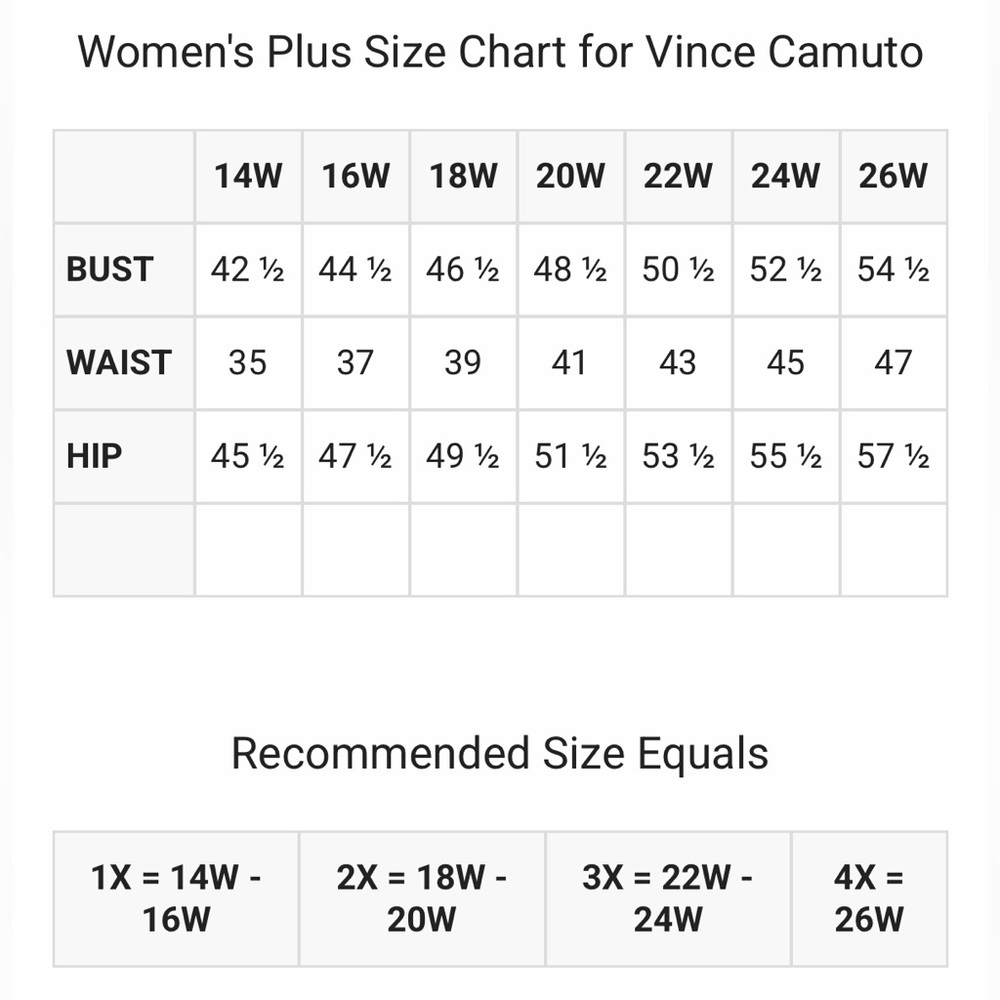Click the Recommended Size Equals heading
Image resolution: width=1000 pixels, height=1000 pixels.
tap(500, 753)
